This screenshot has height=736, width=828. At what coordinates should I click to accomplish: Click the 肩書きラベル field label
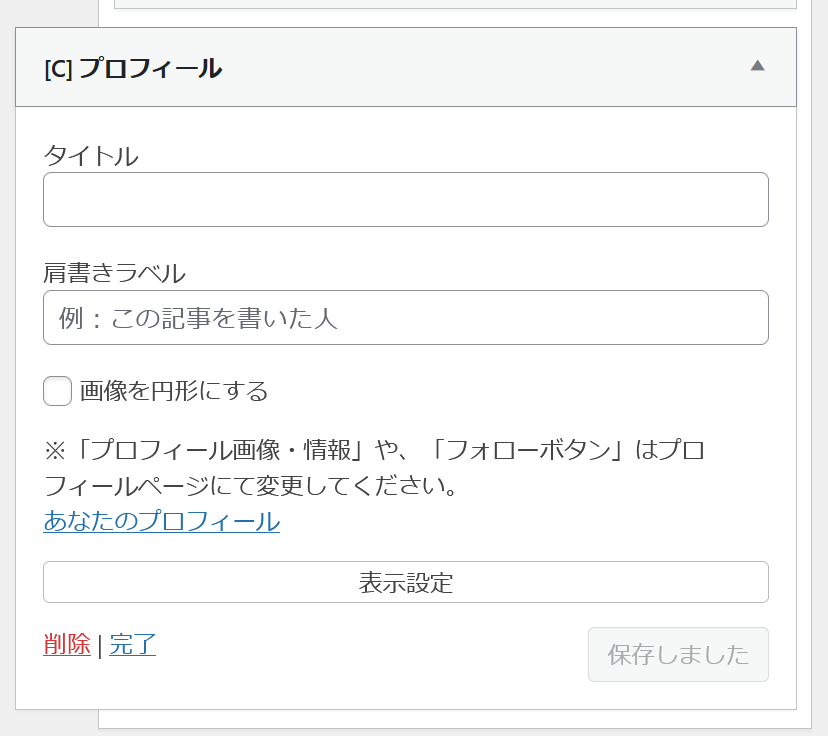click(115, 273)
